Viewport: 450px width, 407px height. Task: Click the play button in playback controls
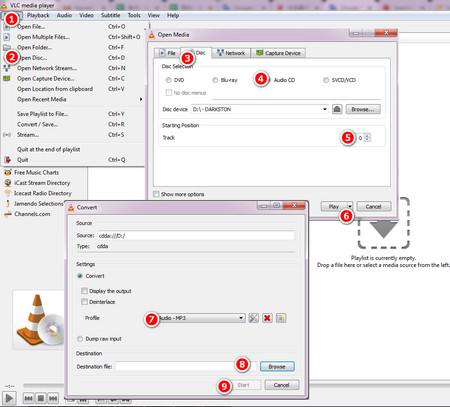pyautogui.click(x=9, y=398)
